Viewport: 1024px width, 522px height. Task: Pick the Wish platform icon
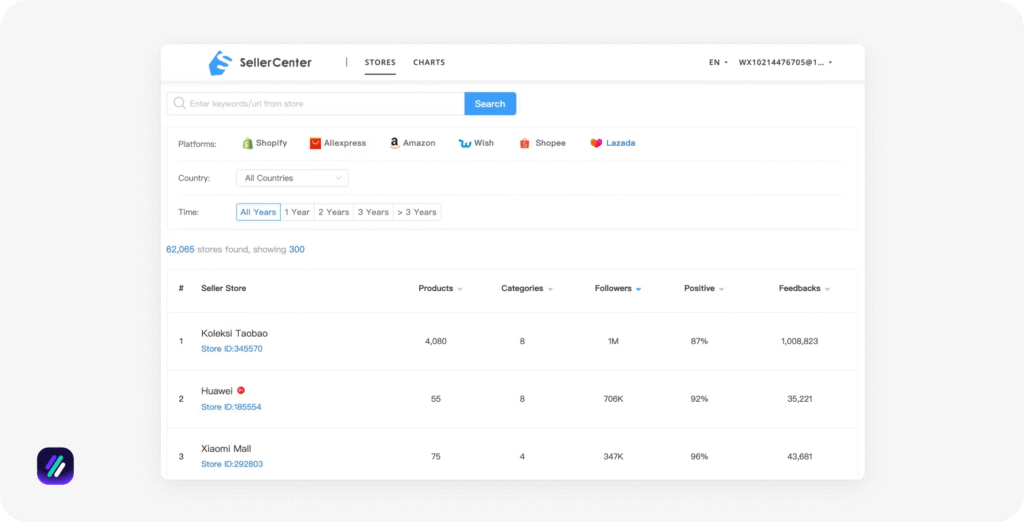click(465, 143)
